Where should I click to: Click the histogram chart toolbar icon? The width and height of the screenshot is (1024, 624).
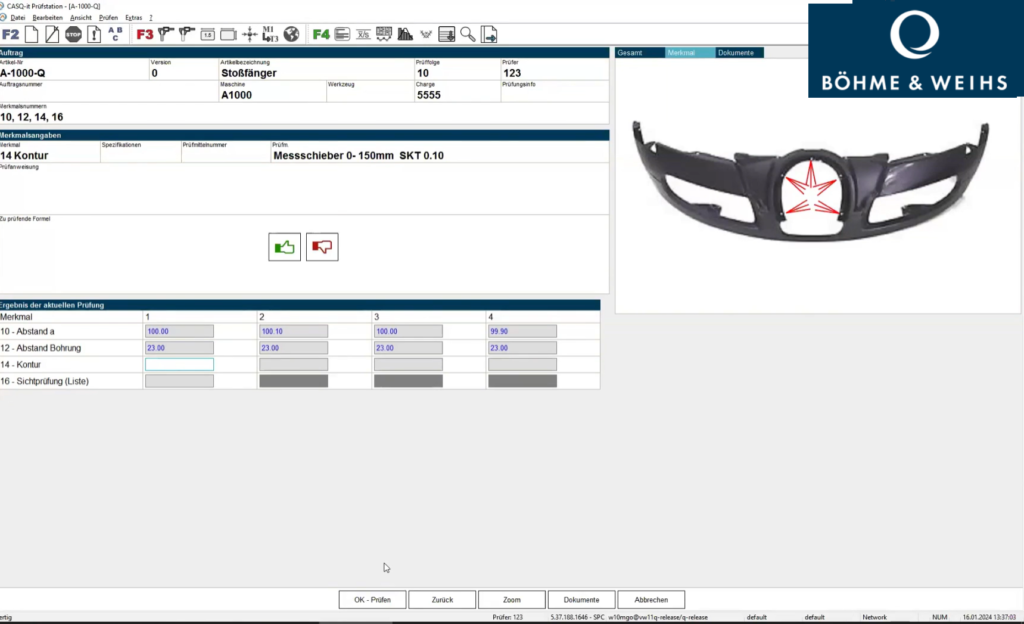pyautogui.click(x=405, y=34)
